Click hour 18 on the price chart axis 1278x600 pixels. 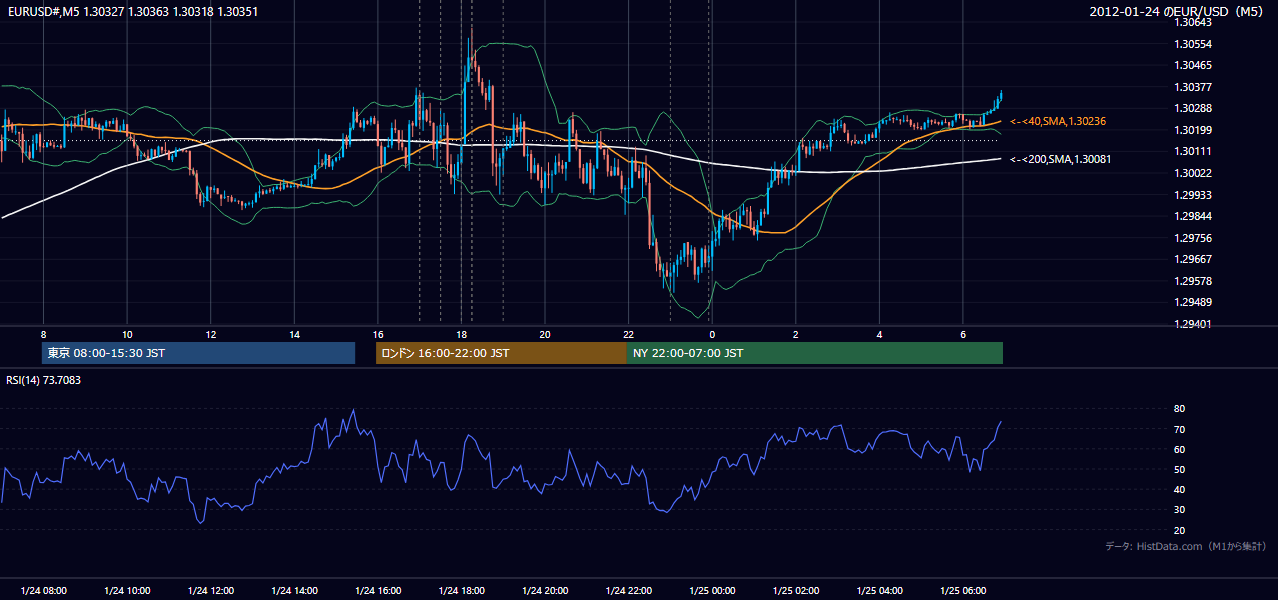click(x=461, y=334)
